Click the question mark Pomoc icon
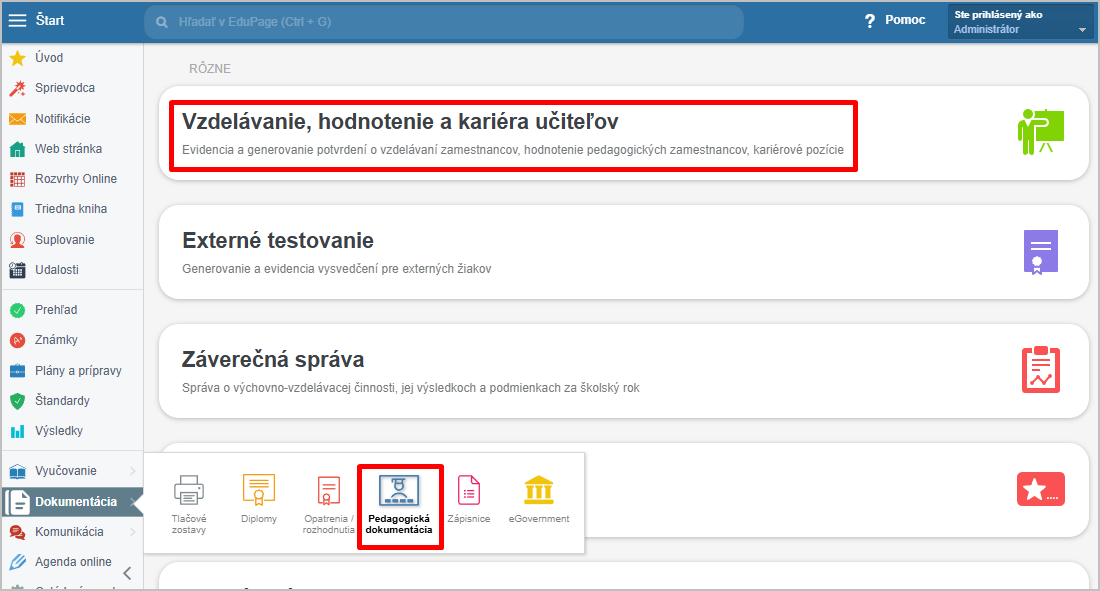1100x591 pixels. point(870,21)
